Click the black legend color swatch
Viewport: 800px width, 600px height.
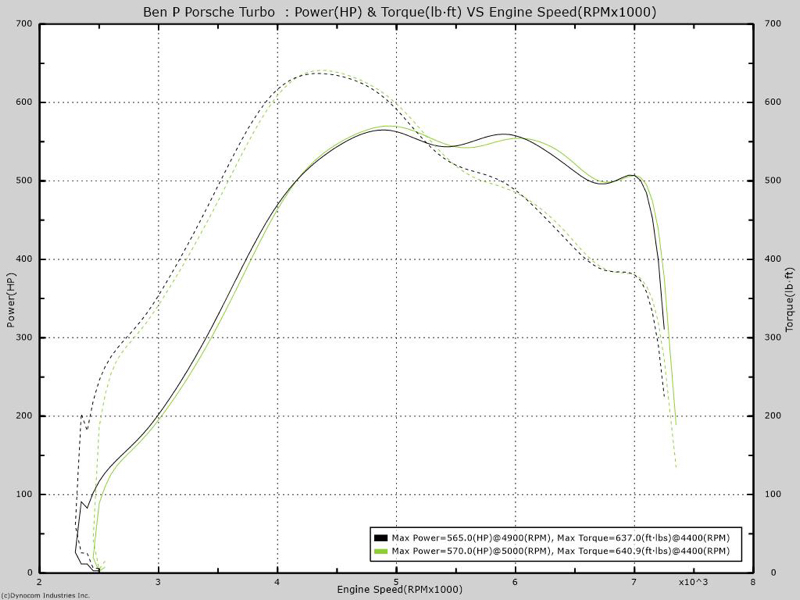tap(381, 538)
